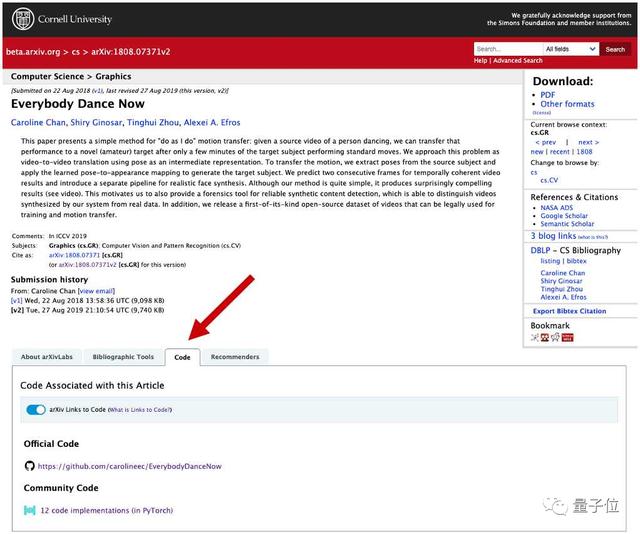This screenshot has height=534, width=640.
Task: Open the Other formats download link
Action: click(567, 104)
